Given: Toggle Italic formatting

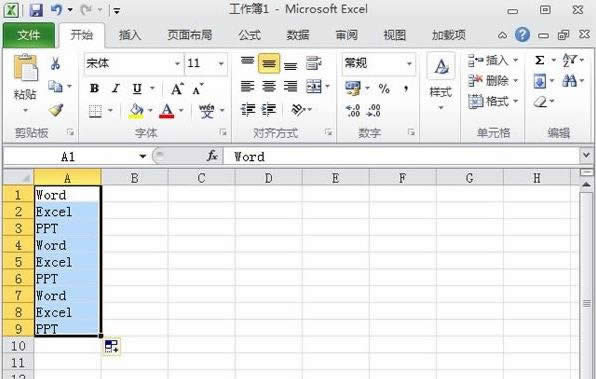Looking at the screenshot, I should 116,89.
